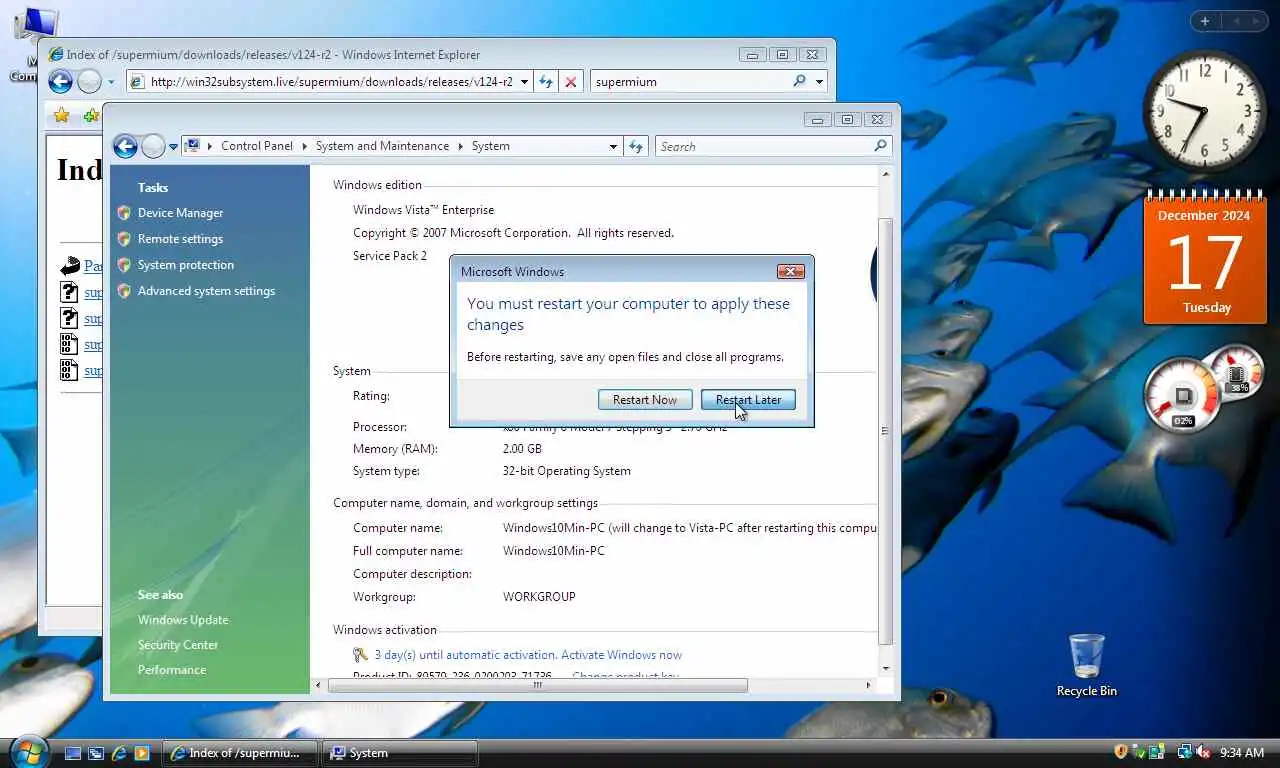Screen dimensions: 1280x768
Task: Open recent pages dropdown in System window
Action: pos(173,147)
